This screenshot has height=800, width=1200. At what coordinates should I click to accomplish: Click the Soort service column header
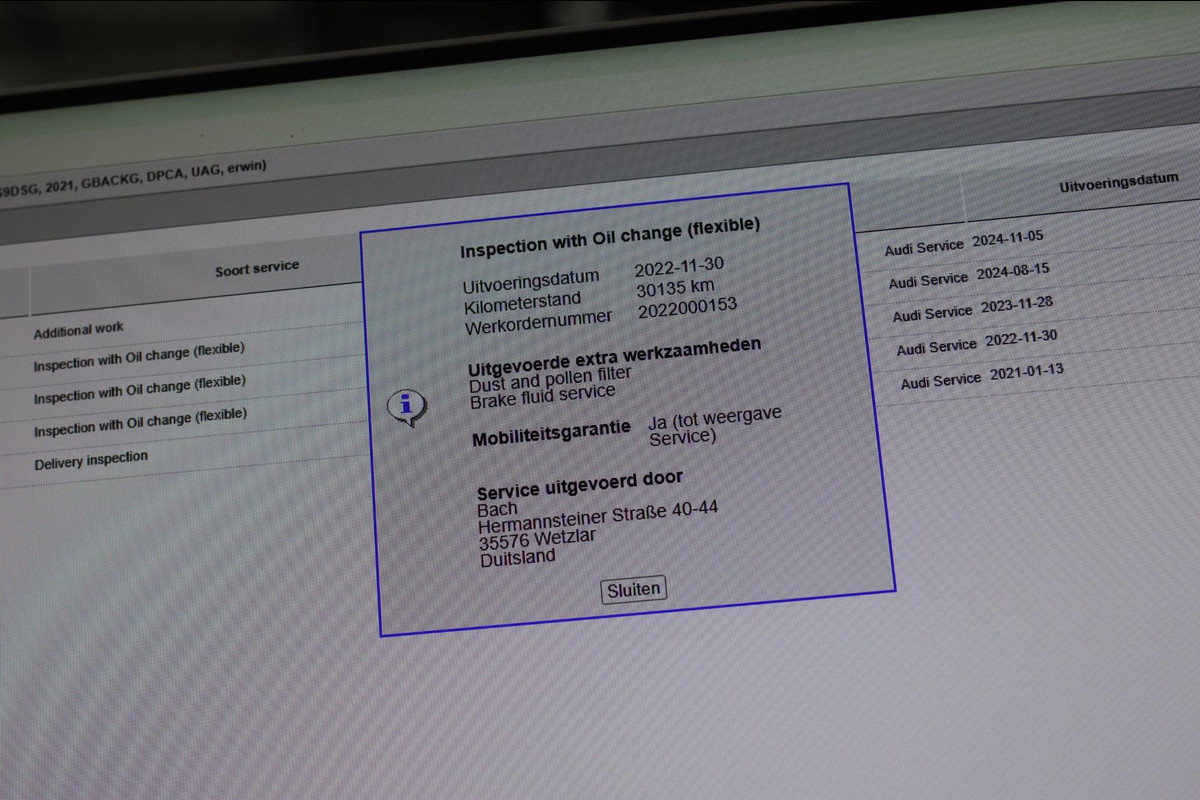point(256,268)
